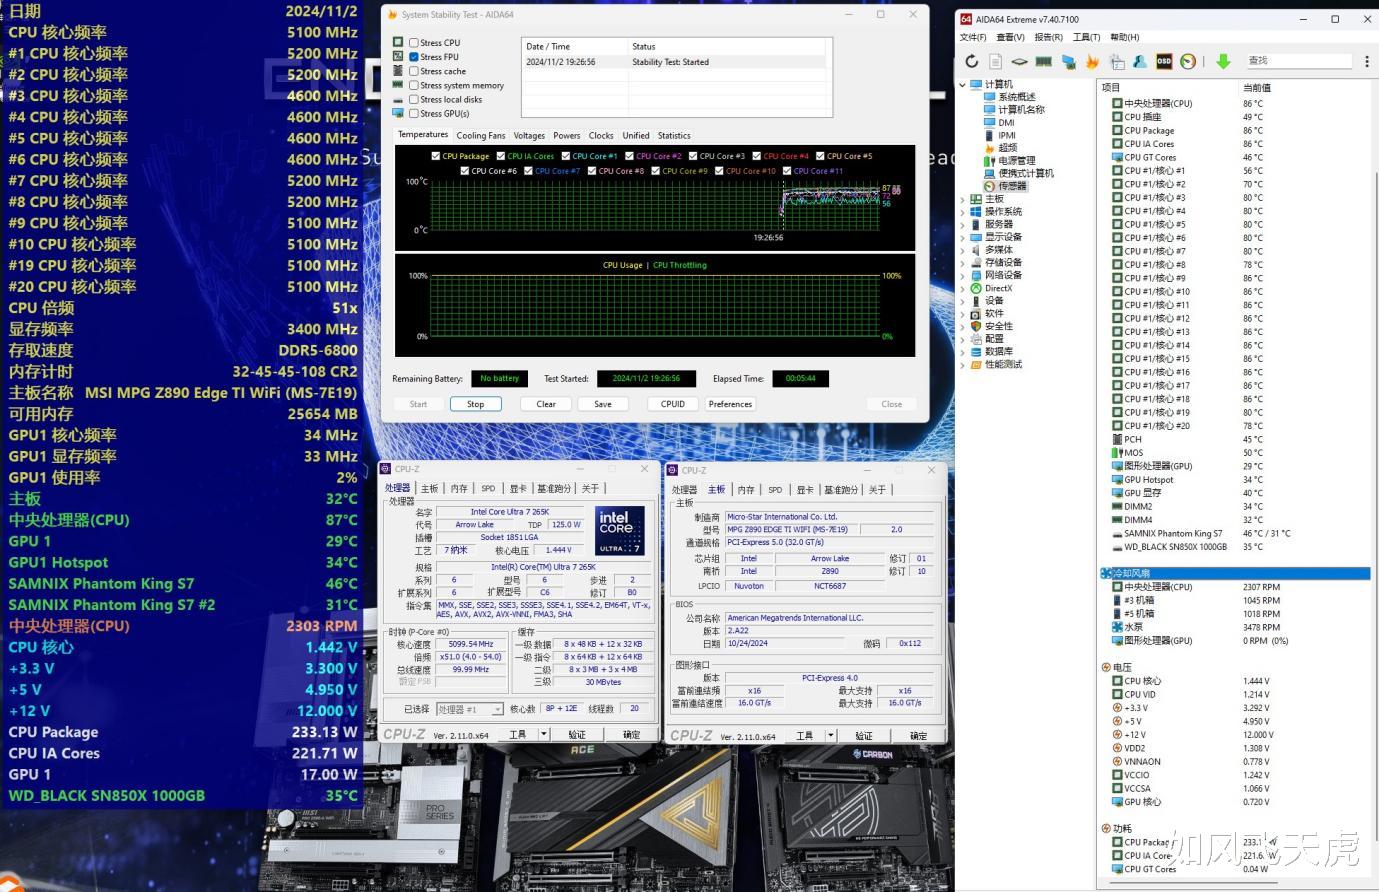Click the Preferences button
The image size is (1379, 892).
(730, 404)
